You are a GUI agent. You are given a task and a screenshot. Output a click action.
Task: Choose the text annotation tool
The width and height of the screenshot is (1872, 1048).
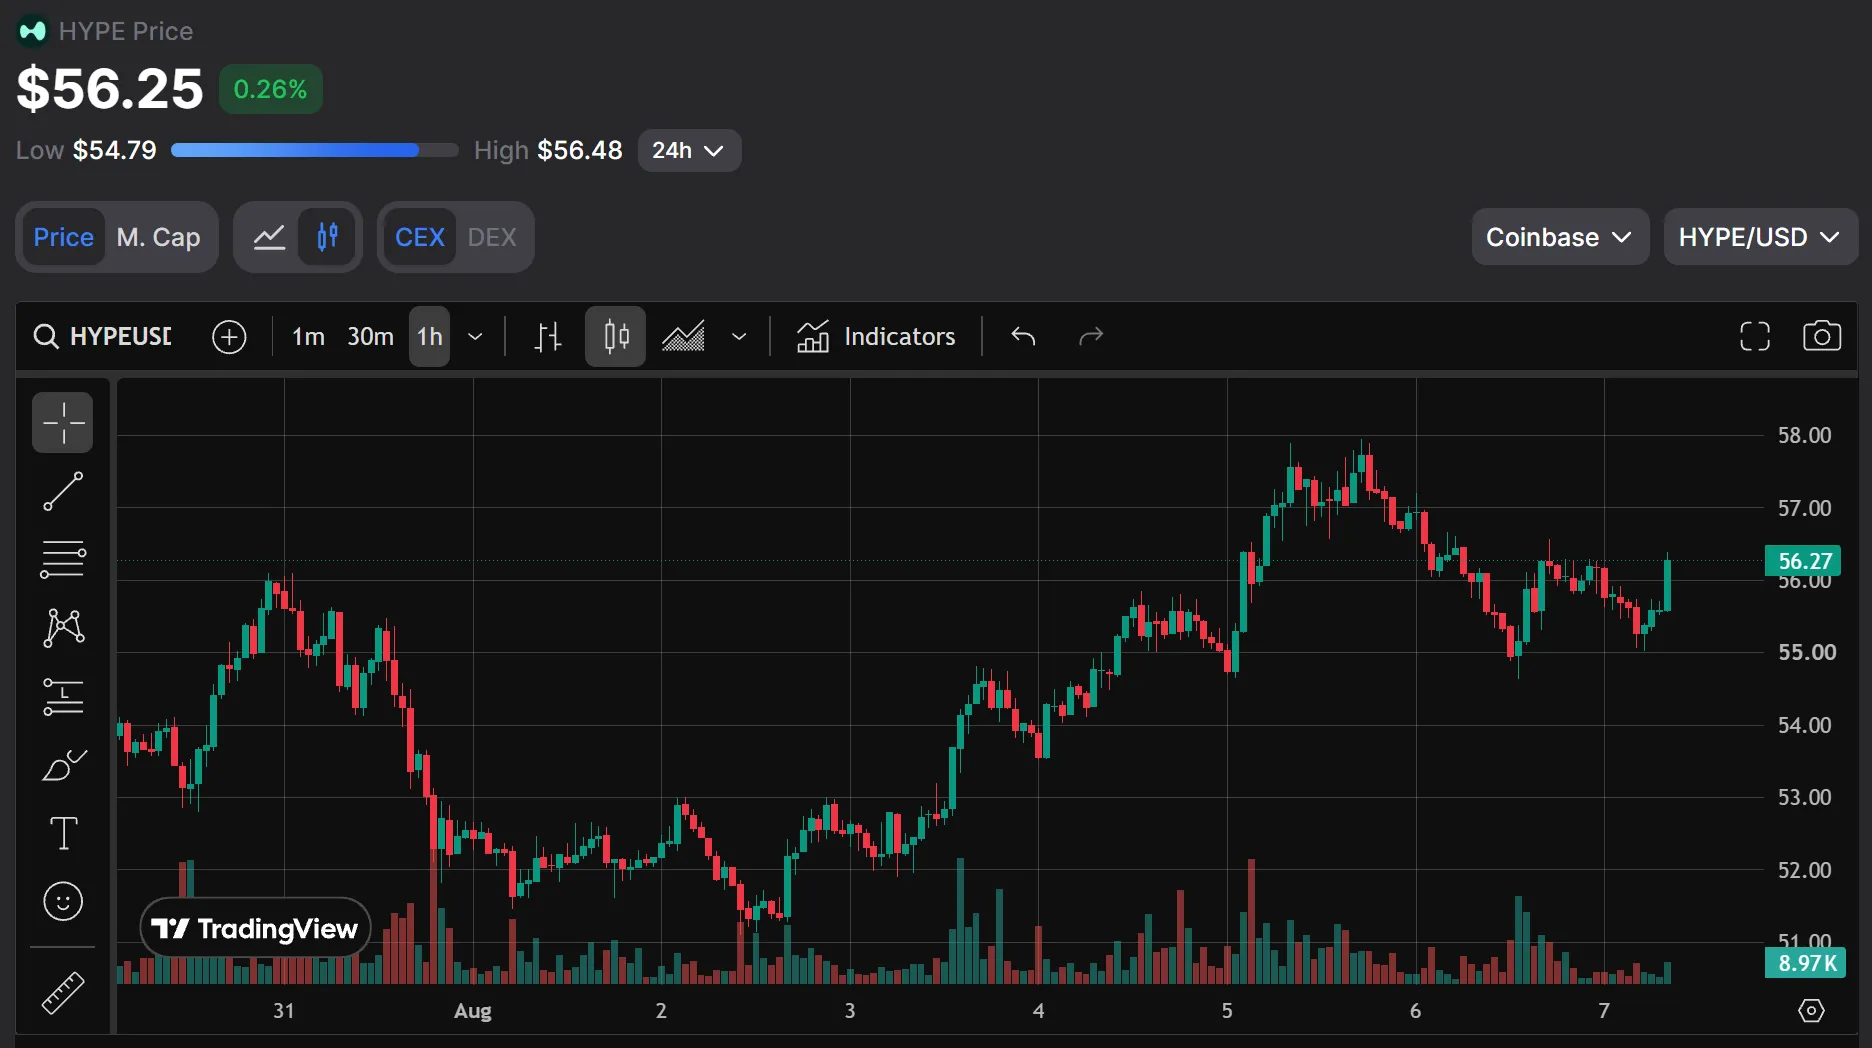click(x=63, y=833)
